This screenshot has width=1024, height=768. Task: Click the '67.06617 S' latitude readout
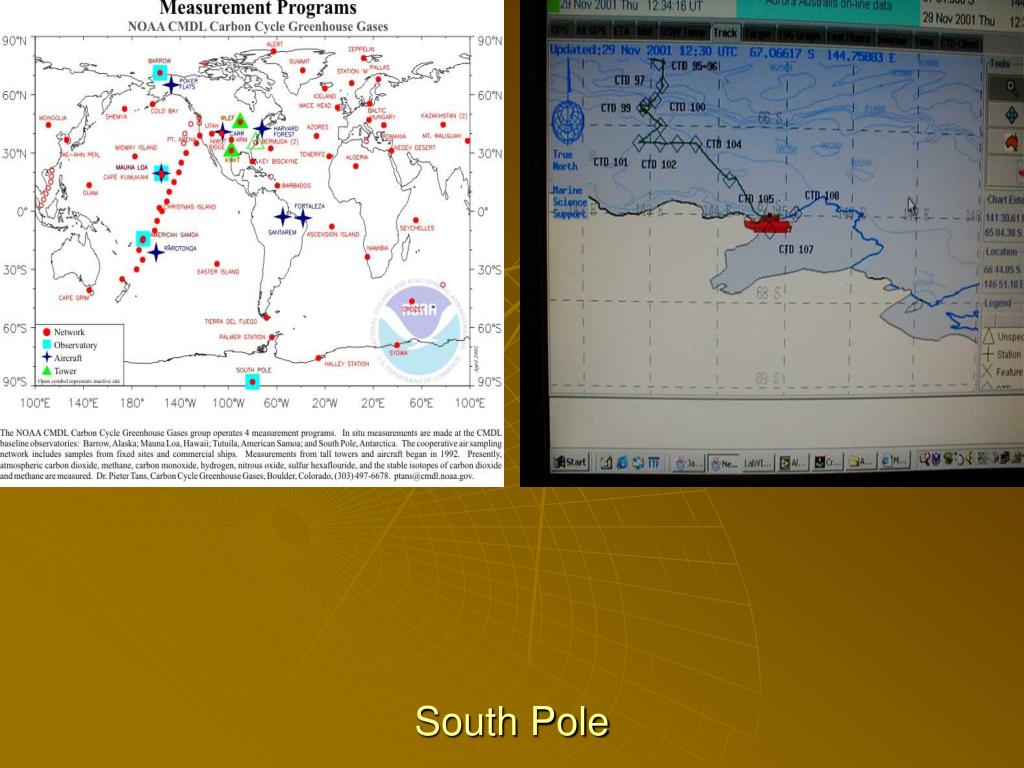[782, 53]
